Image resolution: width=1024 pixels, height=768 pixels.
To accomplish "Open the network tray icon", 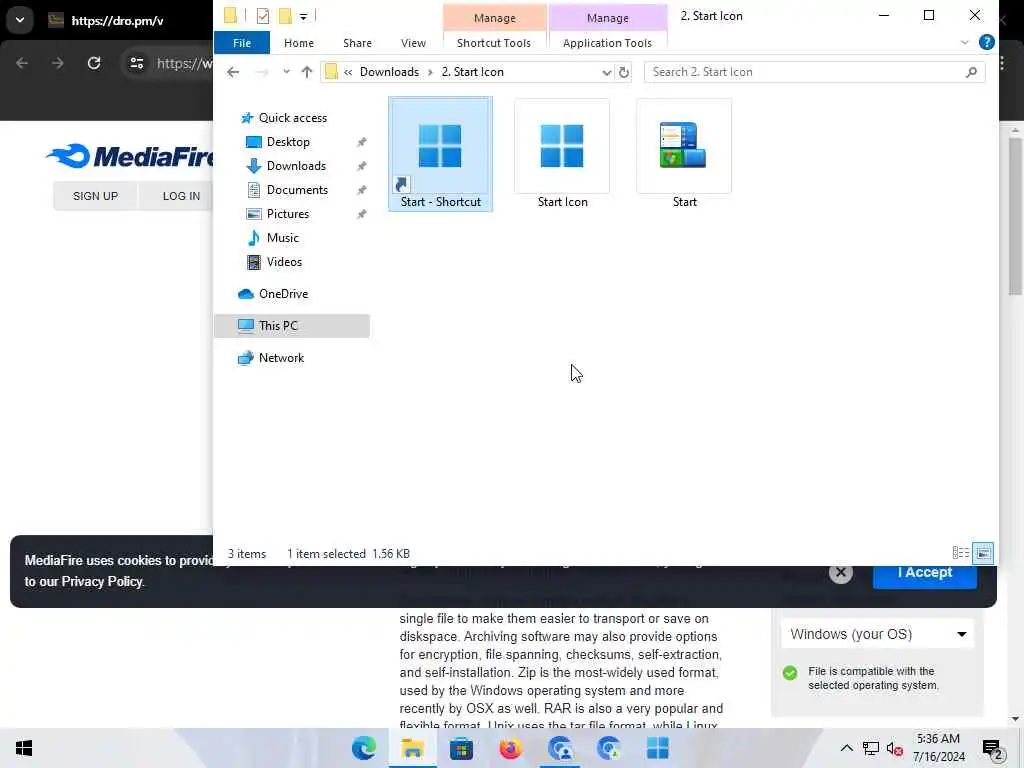I will (x=871, y=748).
